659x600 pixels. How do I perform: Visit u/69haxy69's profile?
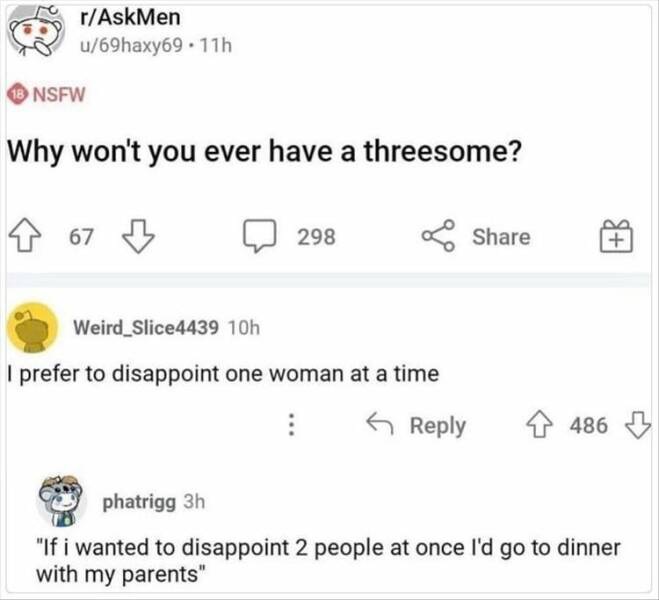132,45
